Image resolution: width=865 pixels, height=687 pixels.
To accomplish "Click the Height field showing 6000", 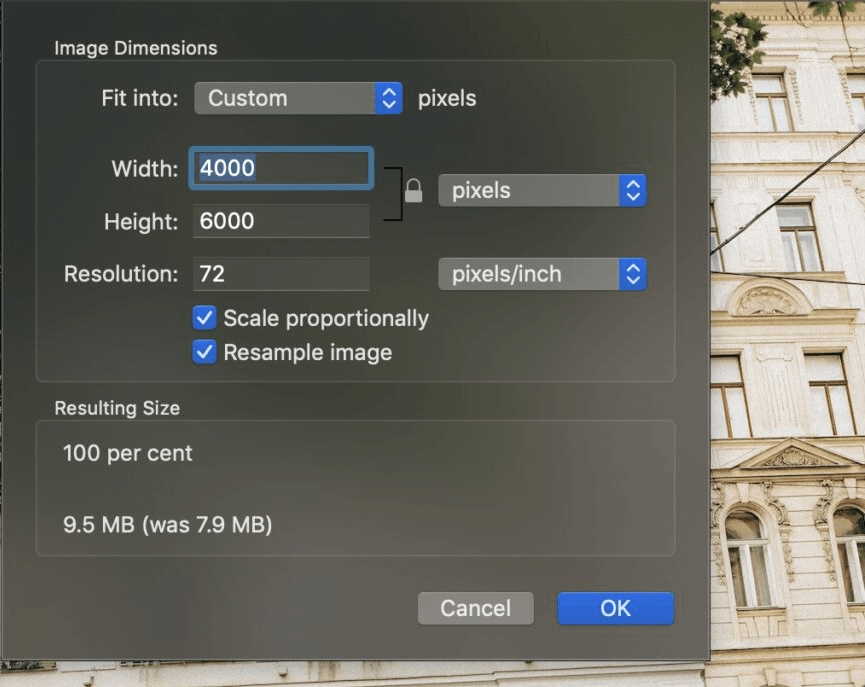I will click(281, 221).
